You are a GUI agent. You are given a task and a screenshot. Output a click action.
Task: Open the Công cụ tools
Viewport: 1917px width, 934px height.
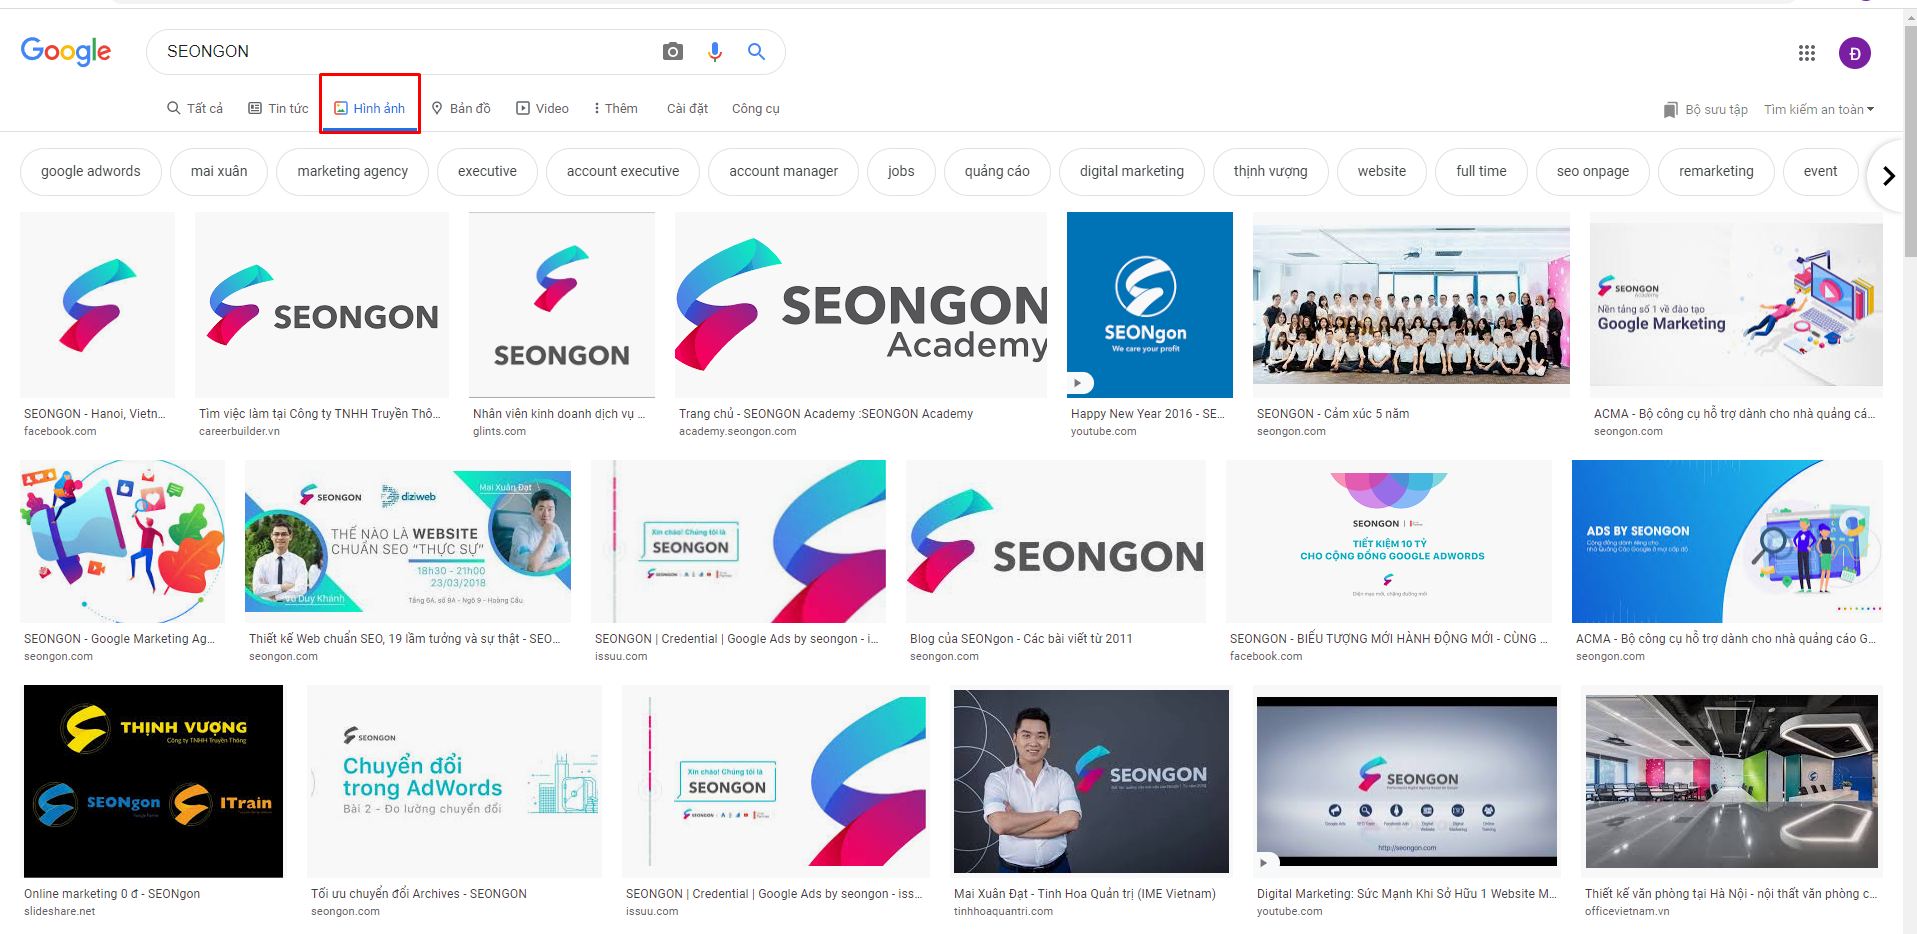(755, 108)
